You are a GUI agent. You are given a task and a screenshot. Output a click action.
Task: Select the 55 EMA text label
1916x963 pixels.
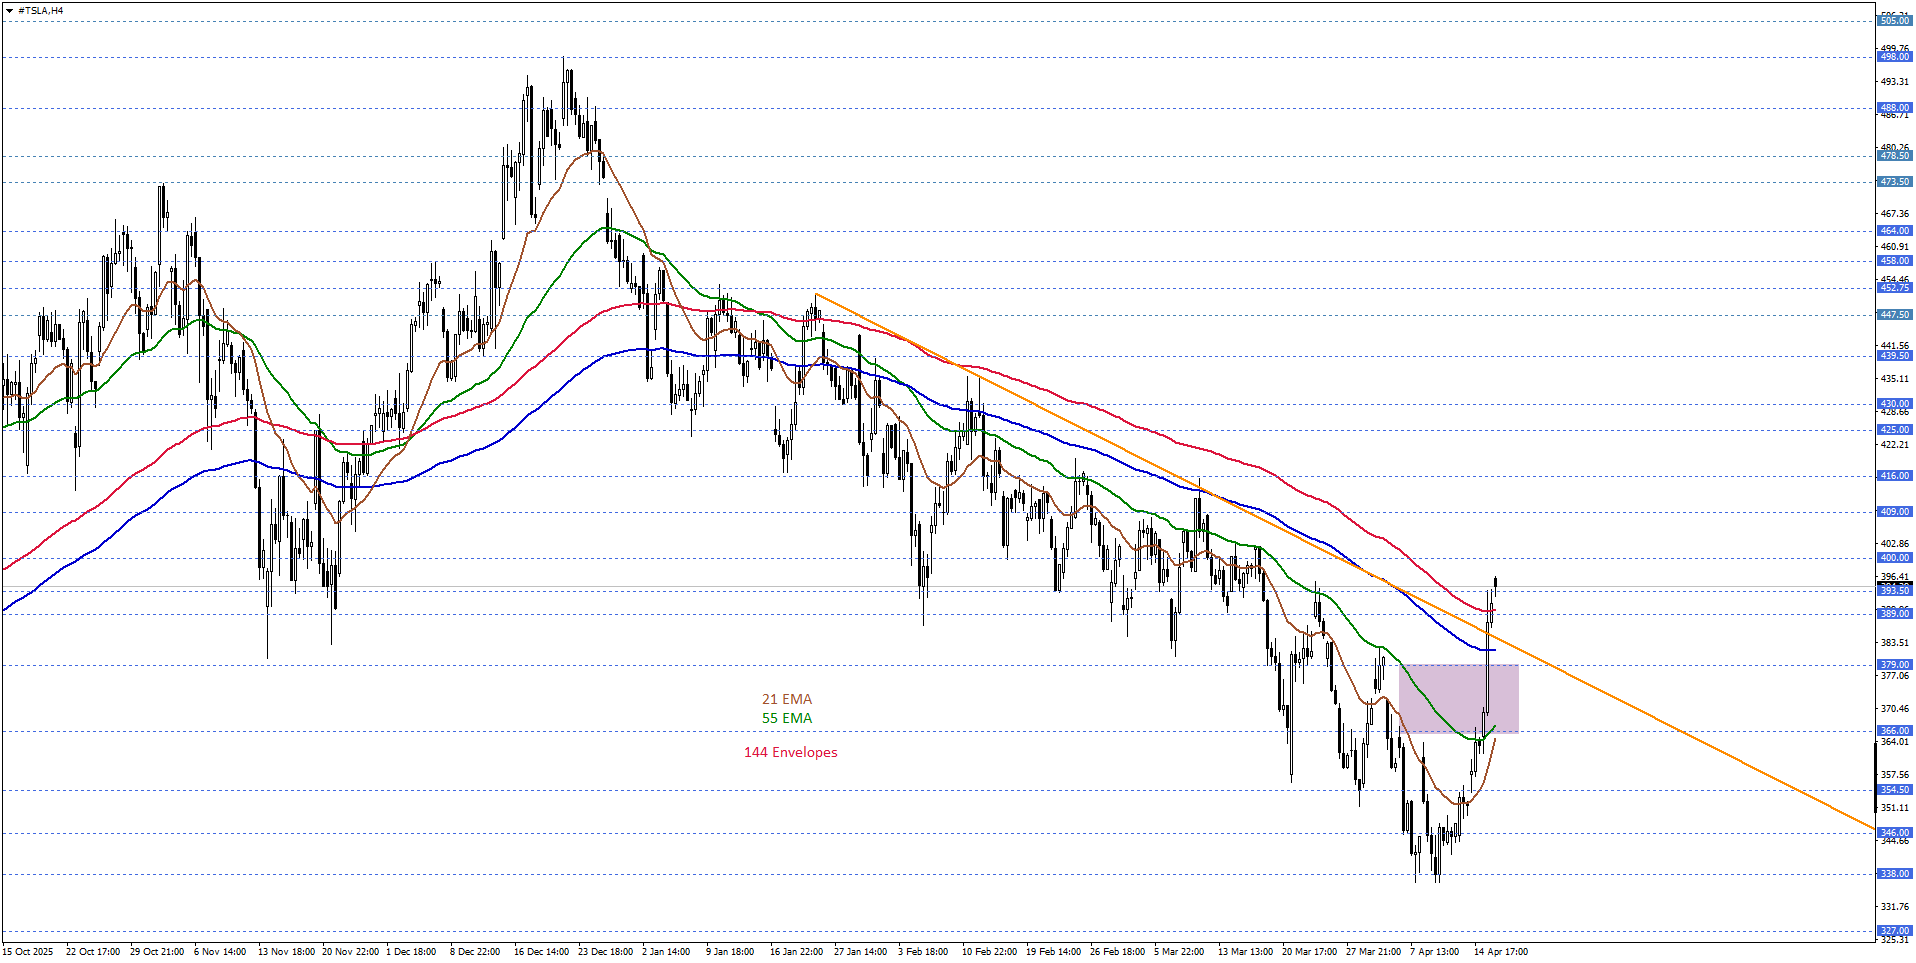click(x=787, y=718)
